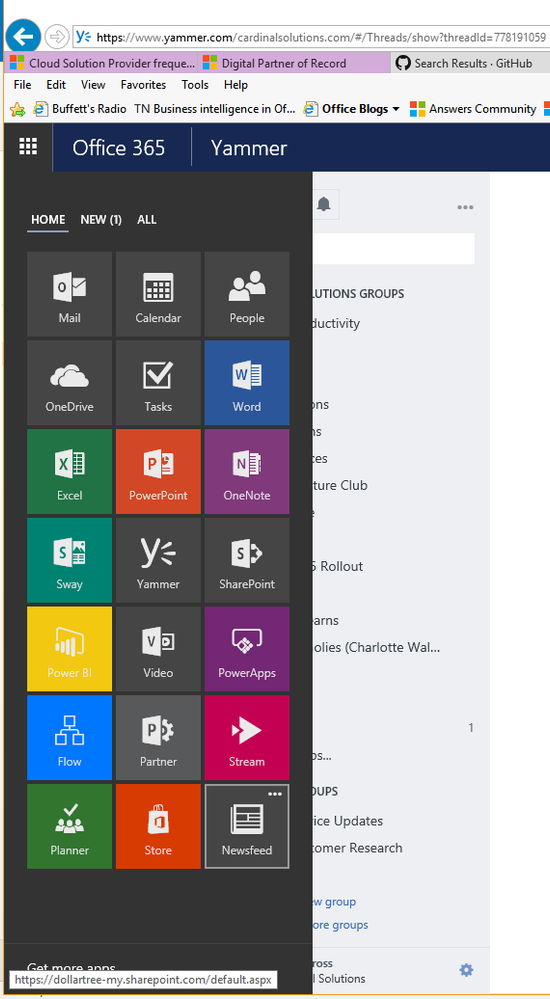
Task: Open the Store tile
Action: pyautogui.click(x=158, y=825)
